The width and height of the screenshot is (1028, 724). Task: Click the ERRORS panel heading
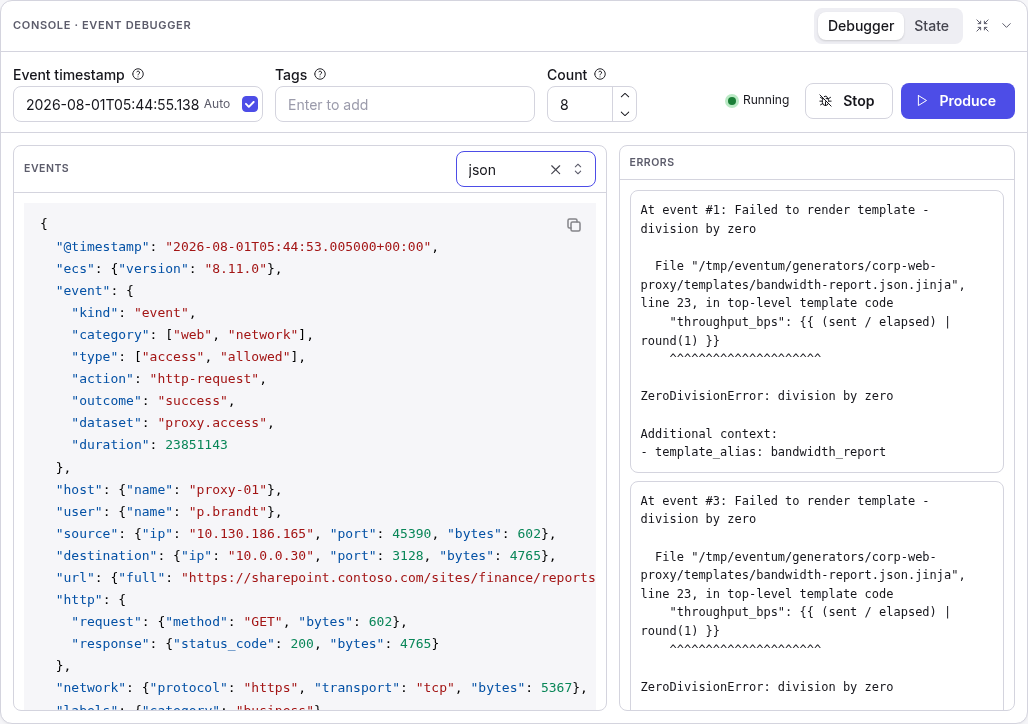652,162
